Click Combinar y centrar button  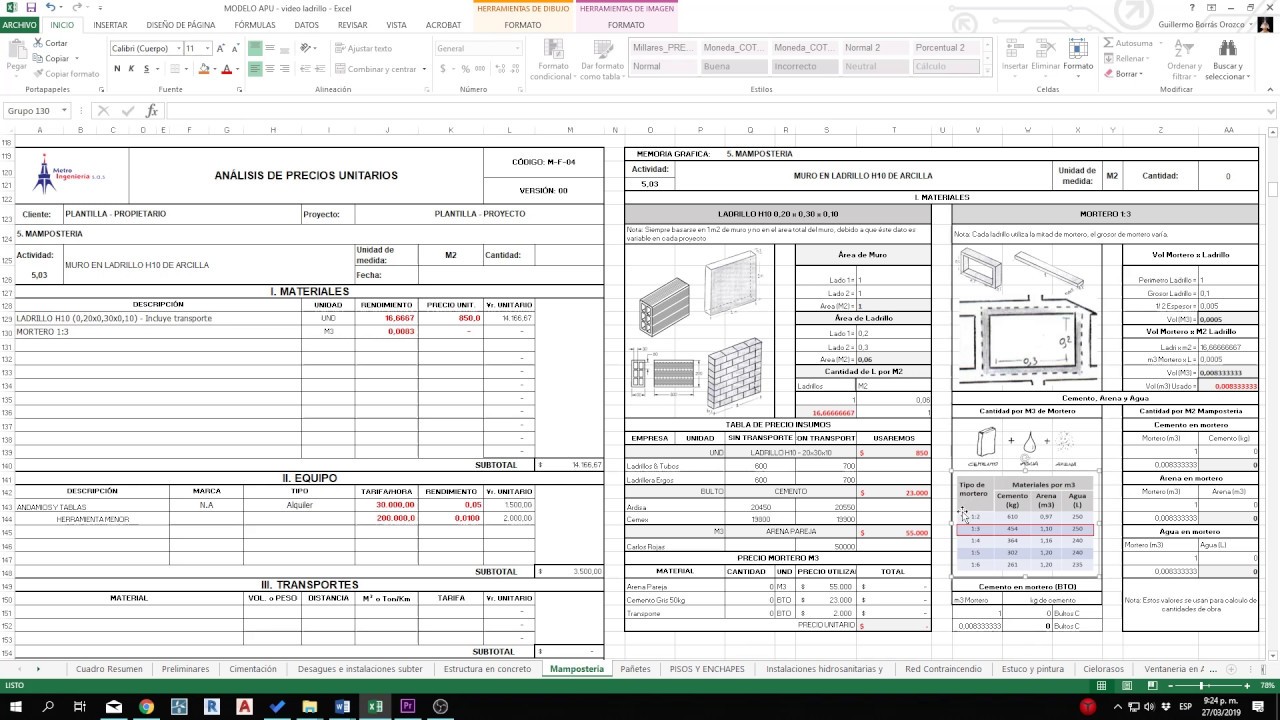point(376,69)
